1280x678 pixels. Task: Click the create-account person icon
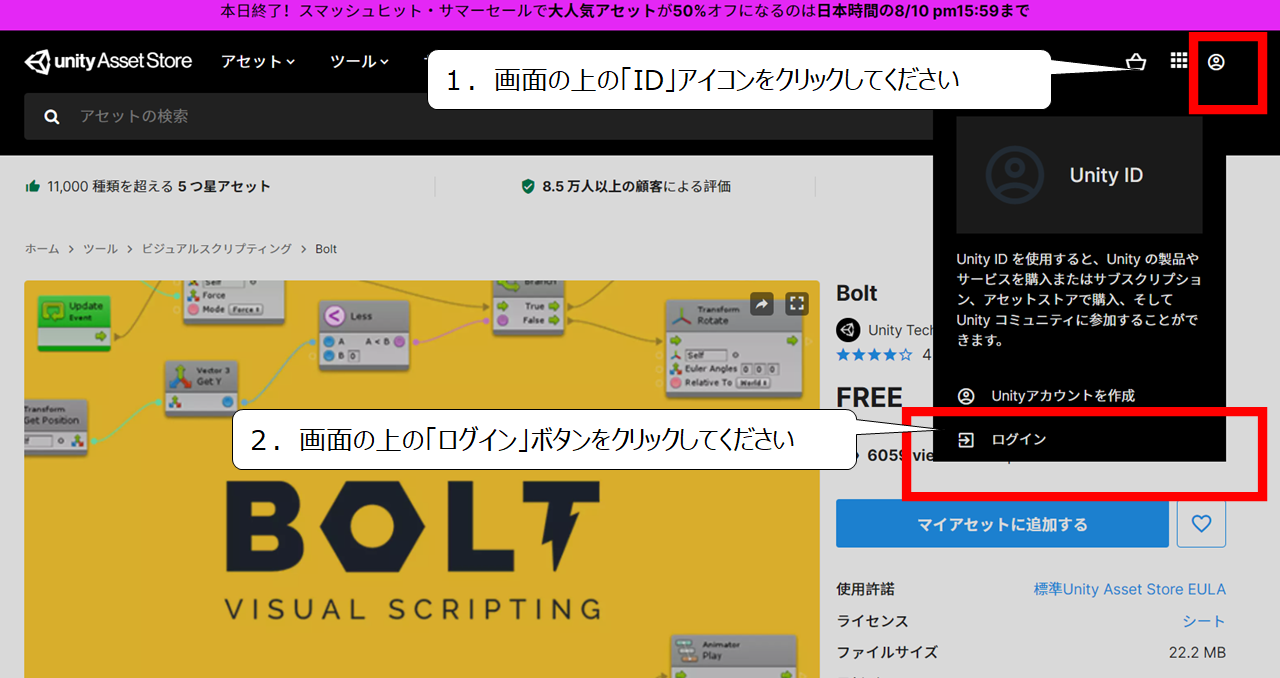tap(966, 396)
